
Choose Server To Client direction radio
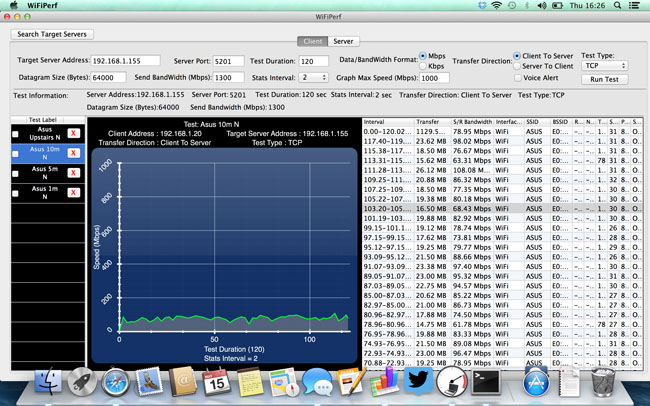(x=517, y=66)
